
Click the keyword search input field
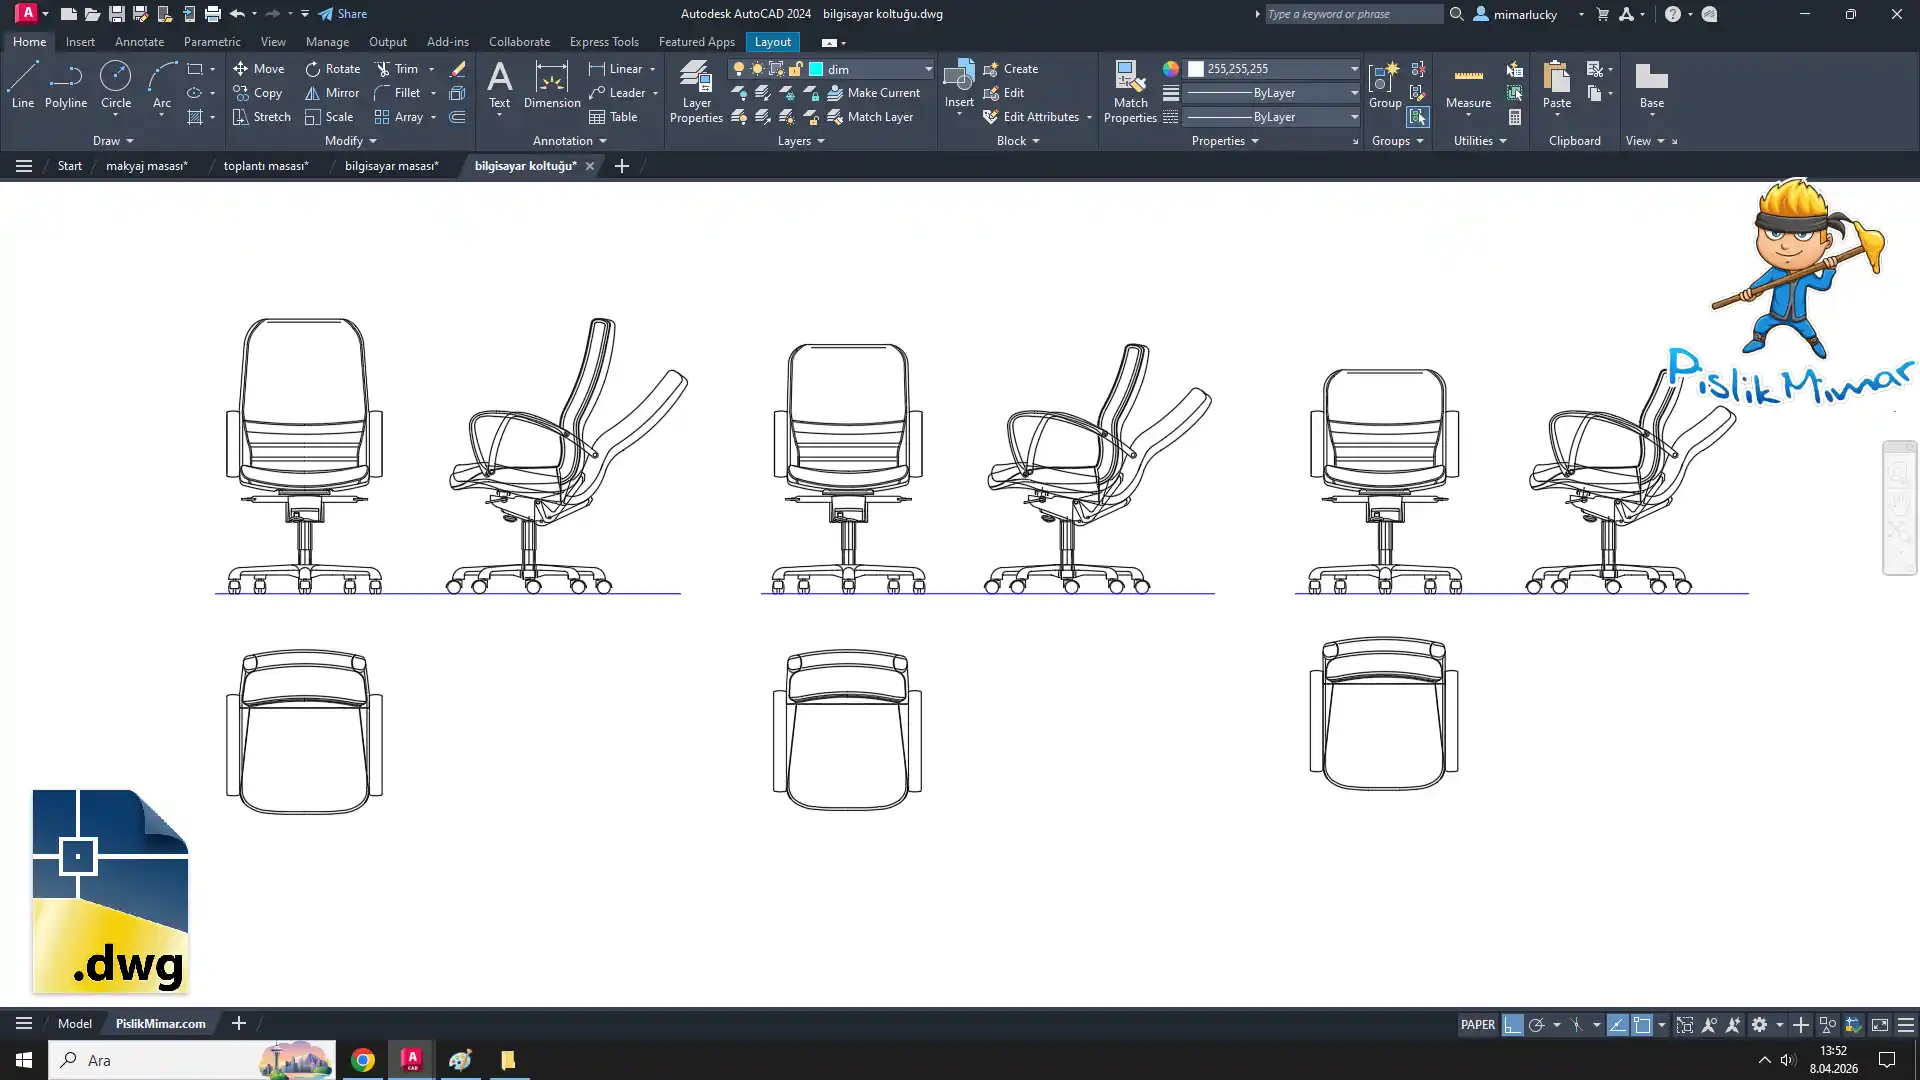pyautogui.click(x=1352, y=14)
